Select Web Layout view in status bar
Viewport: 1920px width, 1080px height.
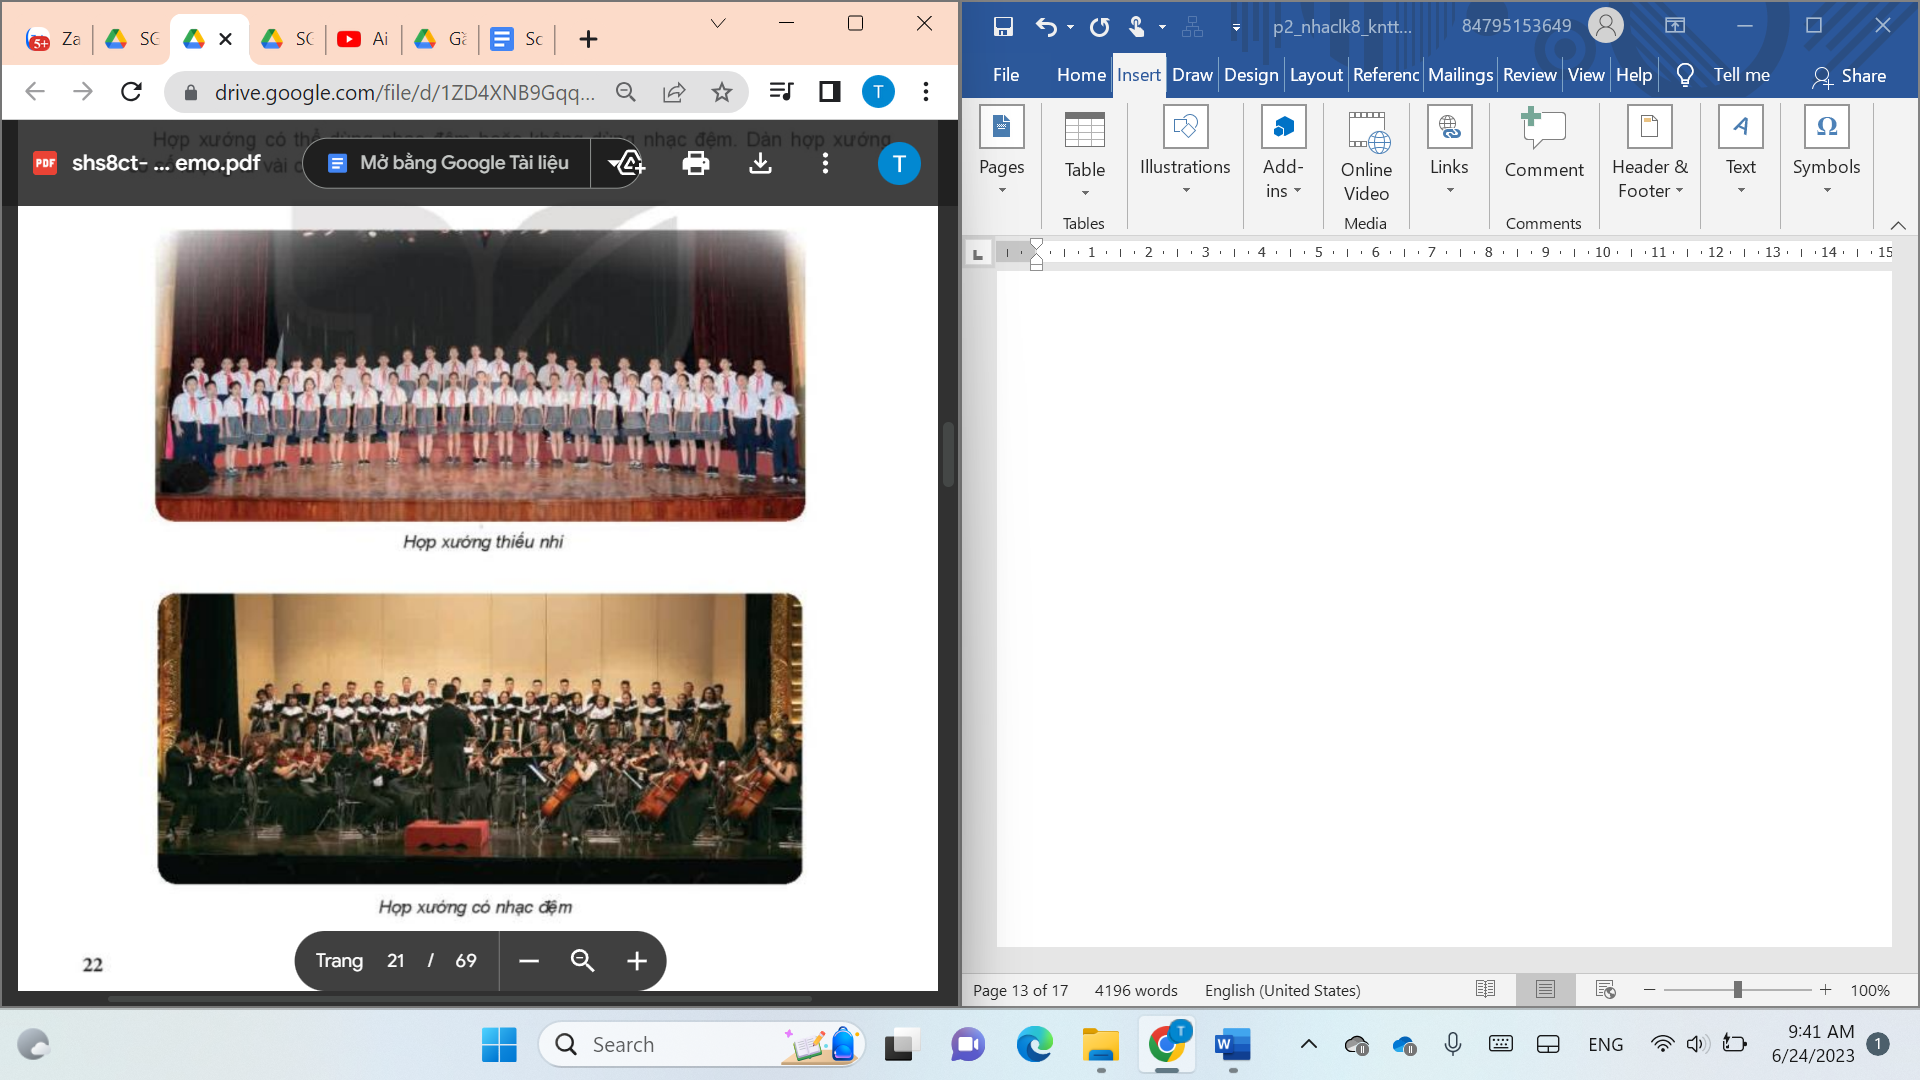click(1606, 989)
